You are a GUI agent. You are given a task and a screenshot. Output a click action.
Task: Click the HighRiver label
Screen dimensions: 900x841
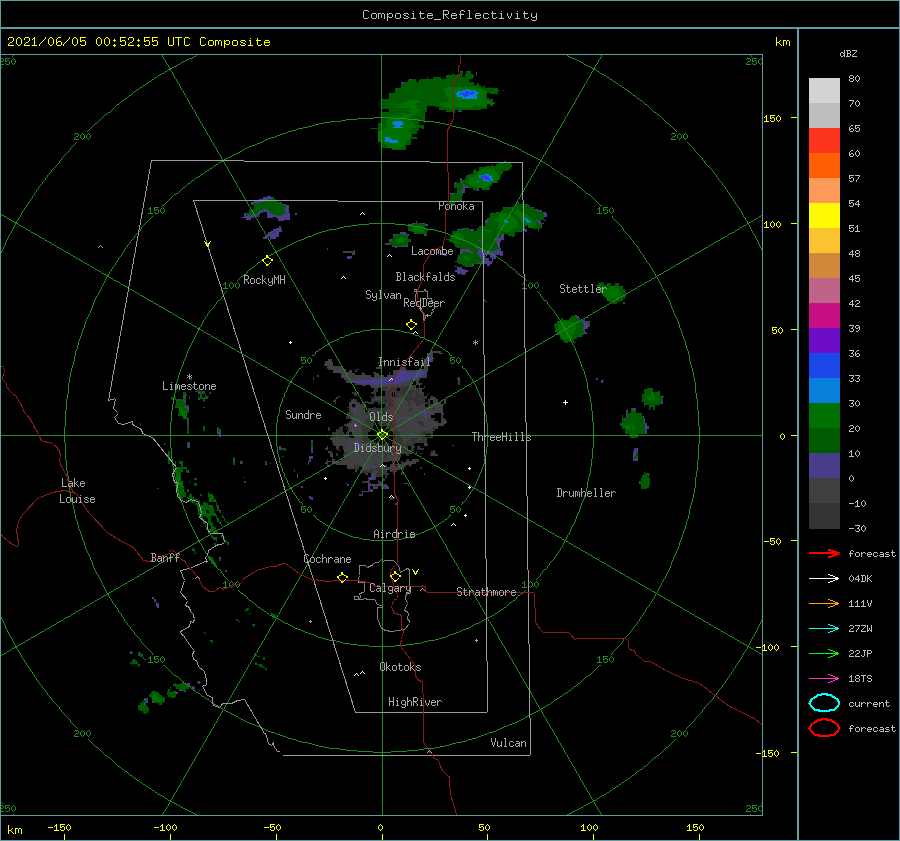(x=415, y=702)
